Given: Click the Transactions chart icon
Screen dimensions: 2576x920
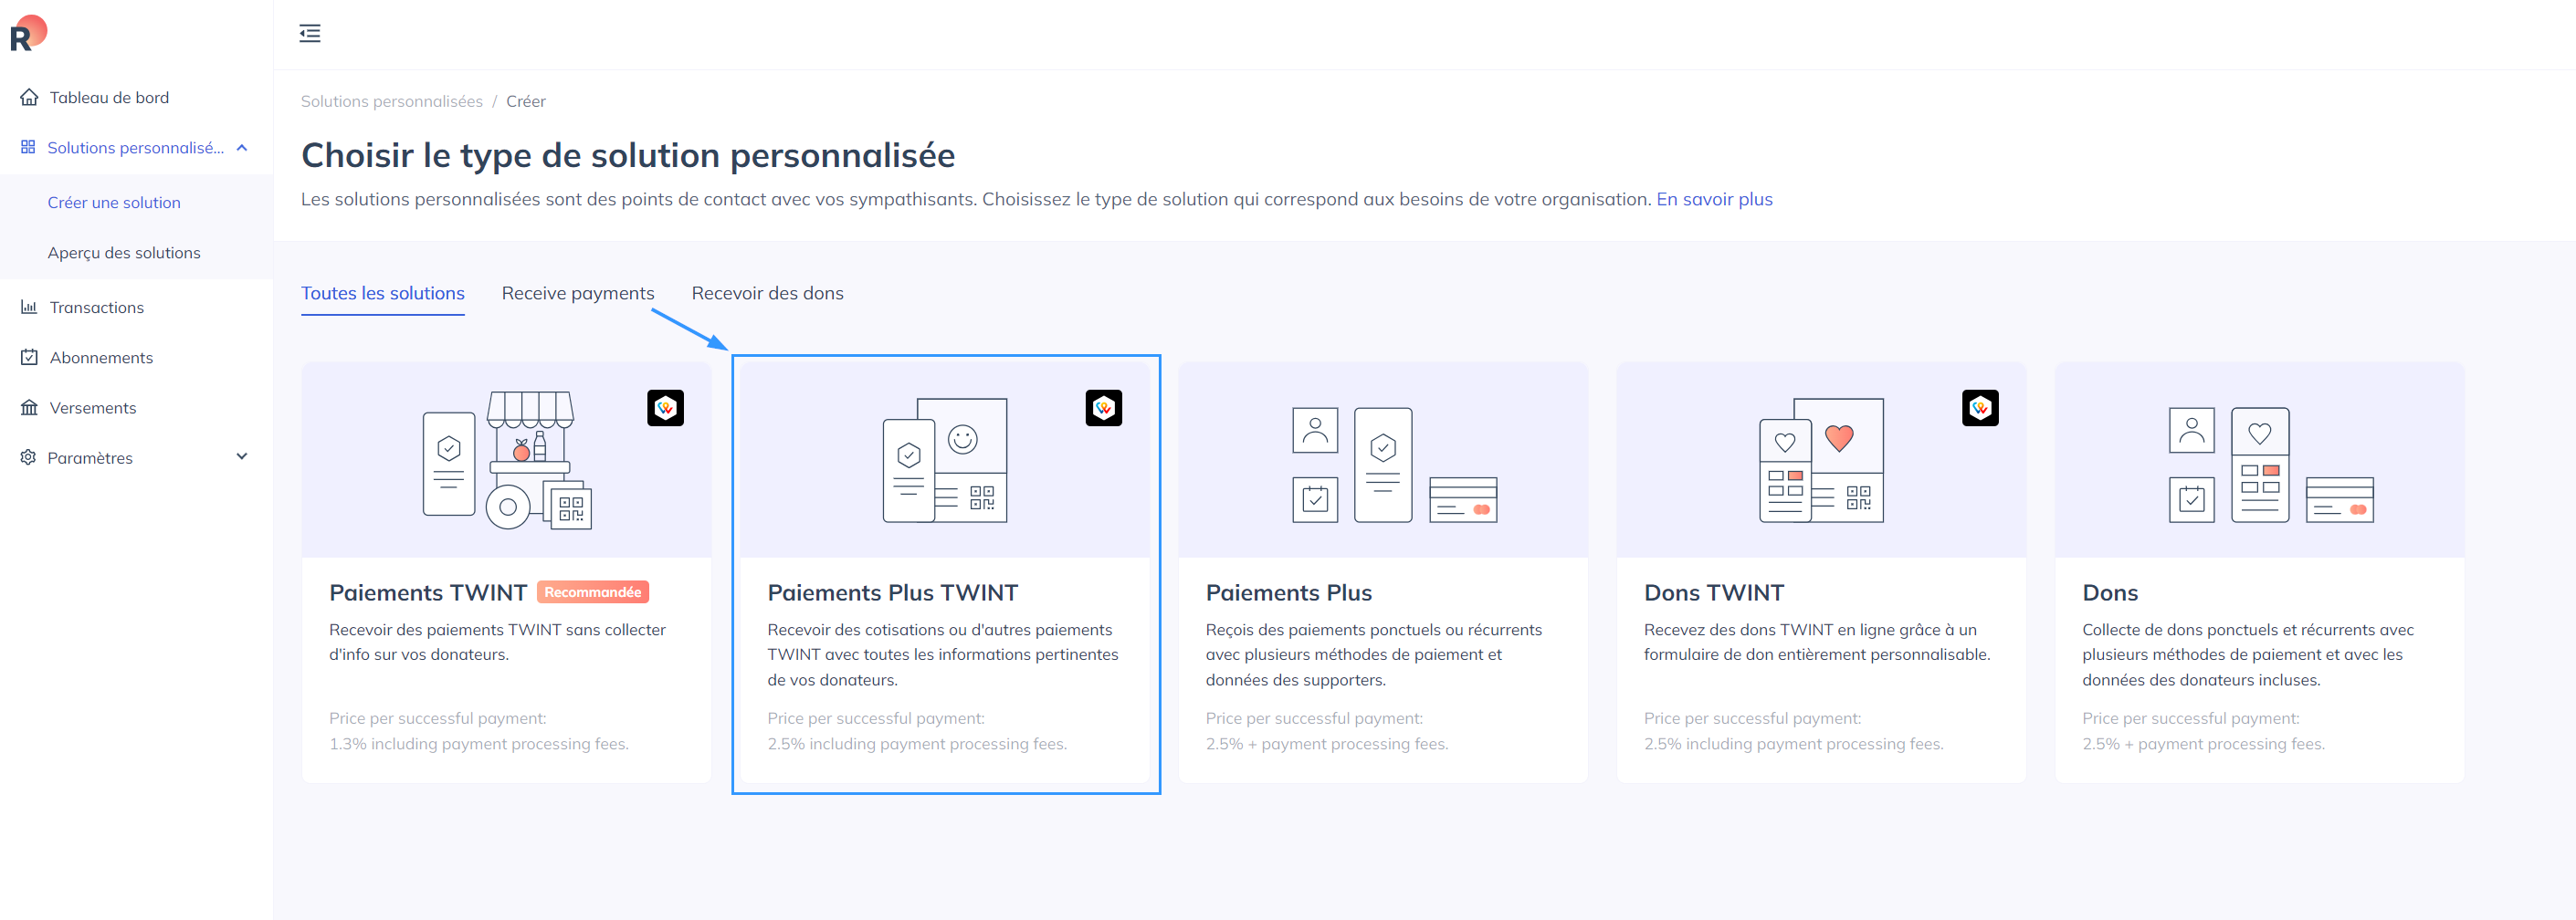Looking at the screenshot, I should pos(29,308).
